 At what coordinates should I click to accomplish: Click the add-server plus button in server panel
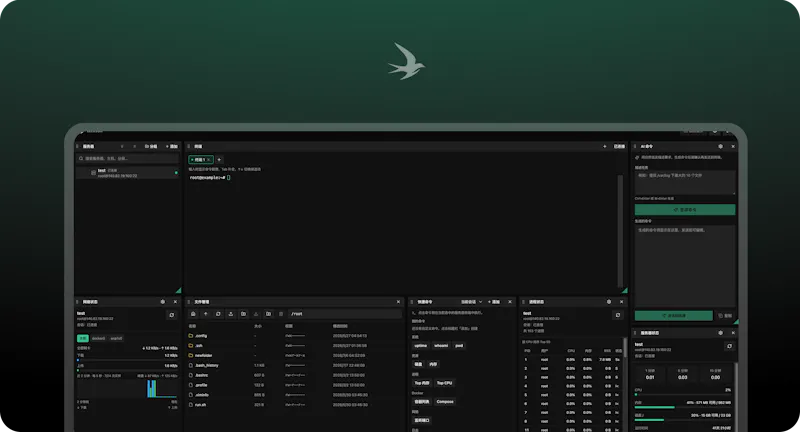(x=171, y=146)
